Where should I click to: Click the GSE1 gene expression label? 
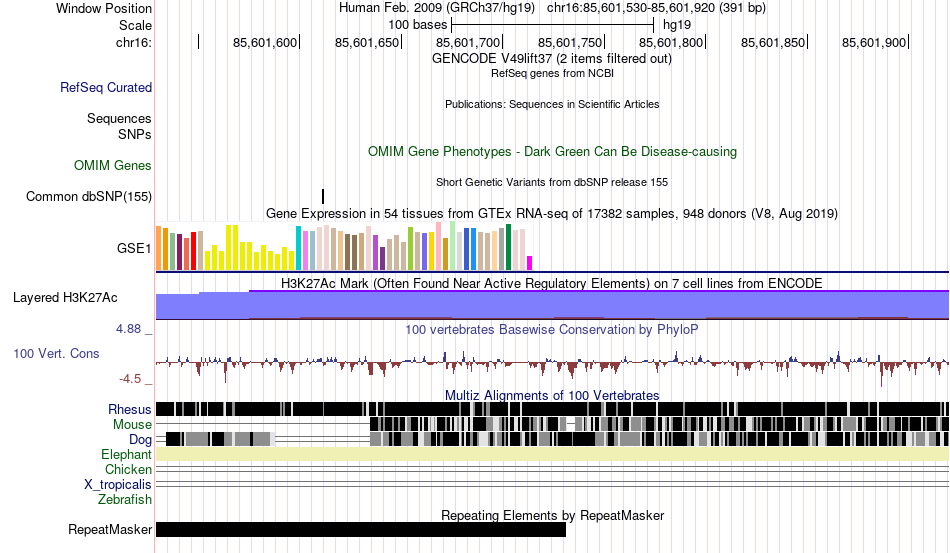[134, 248]
